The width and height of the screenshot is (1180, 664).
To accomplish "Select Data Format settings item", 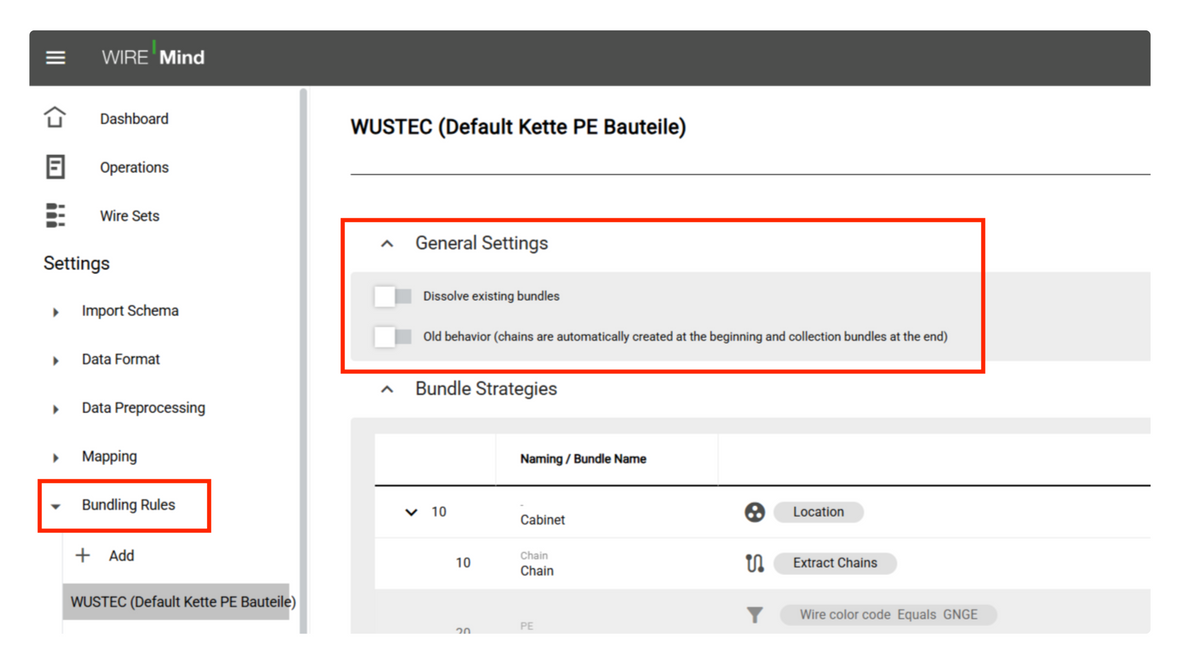I will [x=120, y=359].
